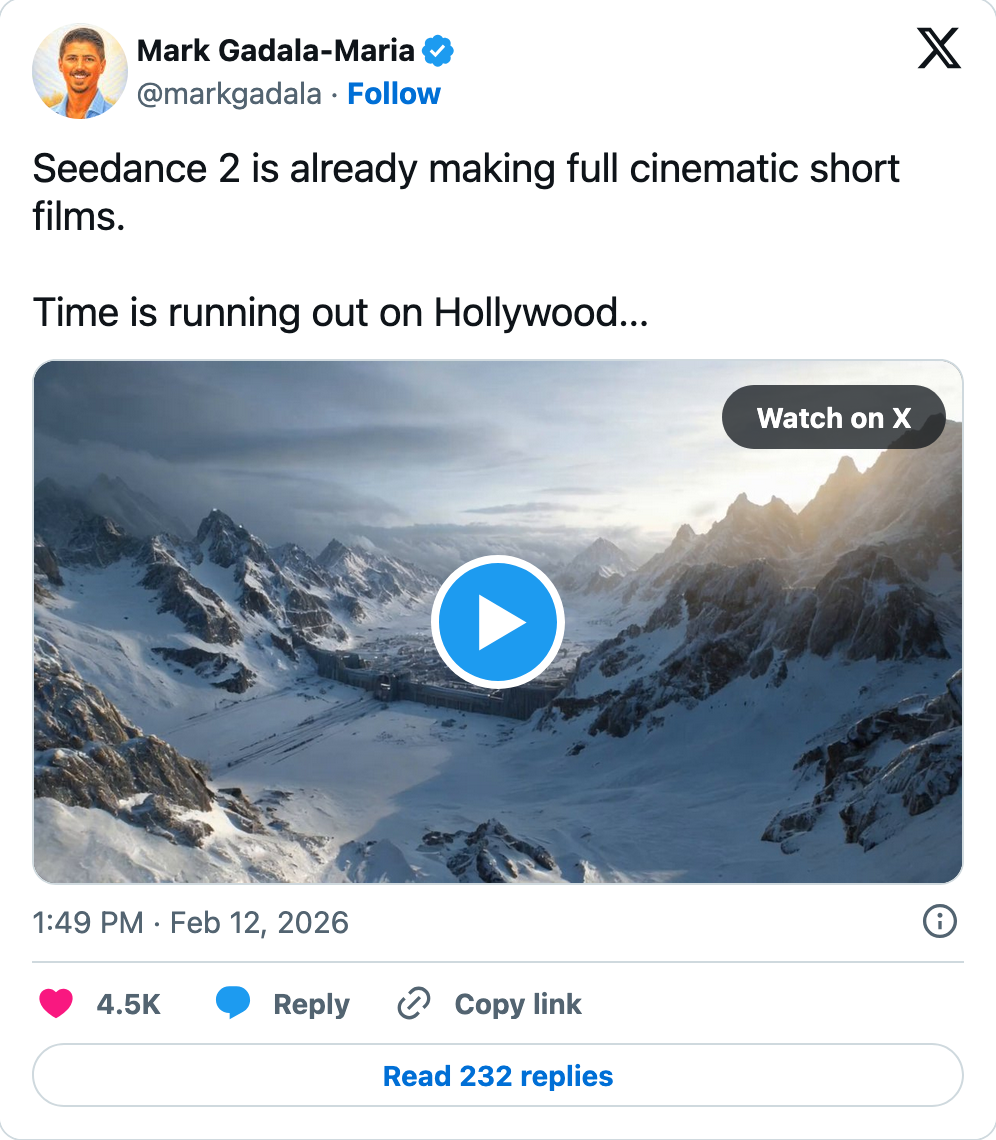This screenshot has height=1140, width=996.
Task: Open Mark Gadala-Maria's profile picture
Action: tap(78, 71)
